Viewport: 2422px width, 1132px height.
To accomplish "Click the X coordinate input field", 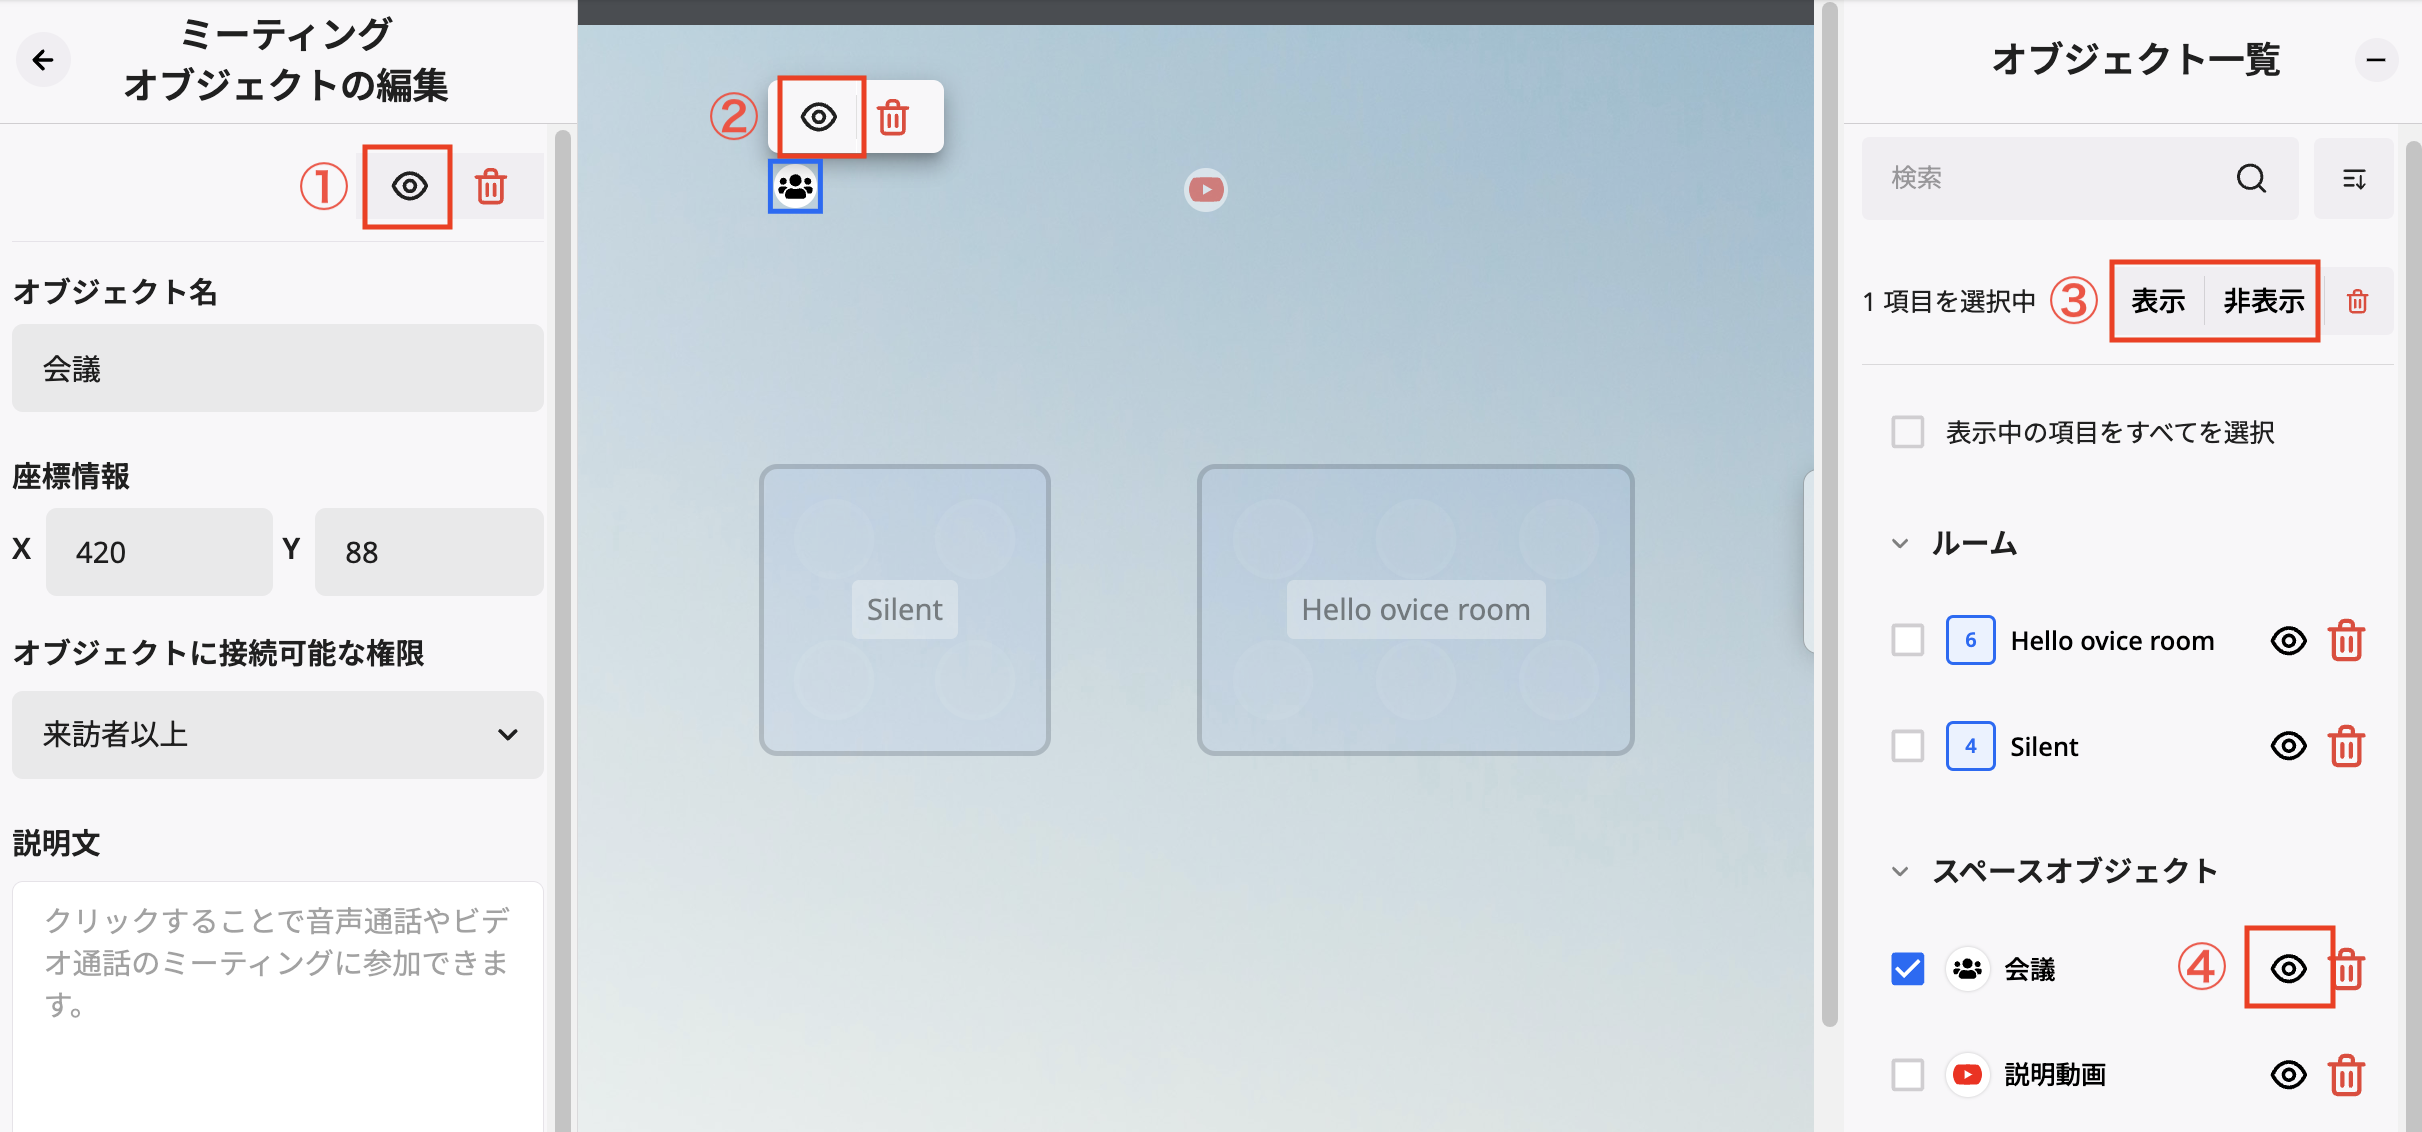I will [x=158, y=551].
